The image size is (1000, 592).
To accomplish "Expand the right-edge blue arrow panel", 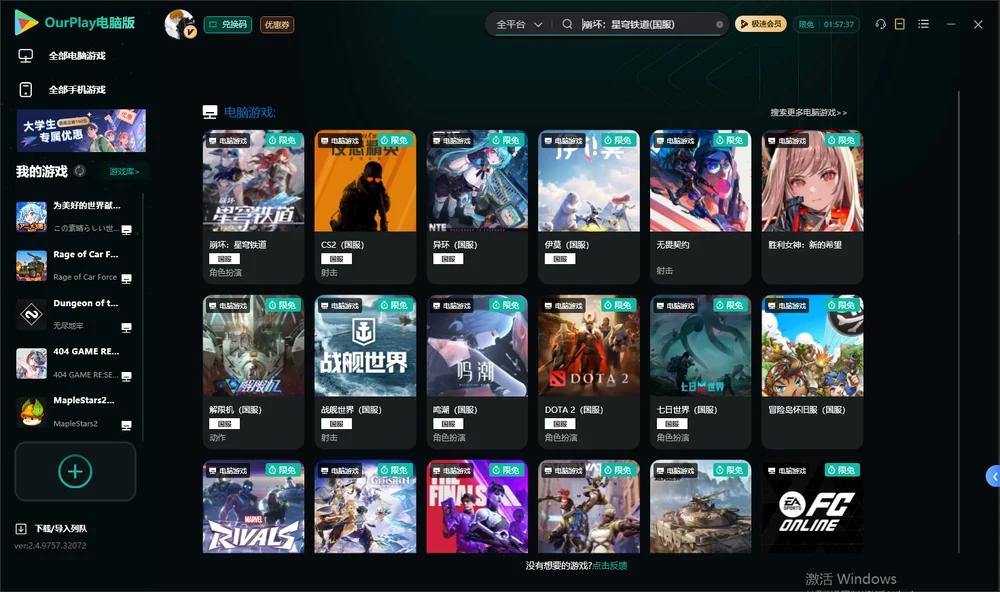I will [x=994, y=477].
